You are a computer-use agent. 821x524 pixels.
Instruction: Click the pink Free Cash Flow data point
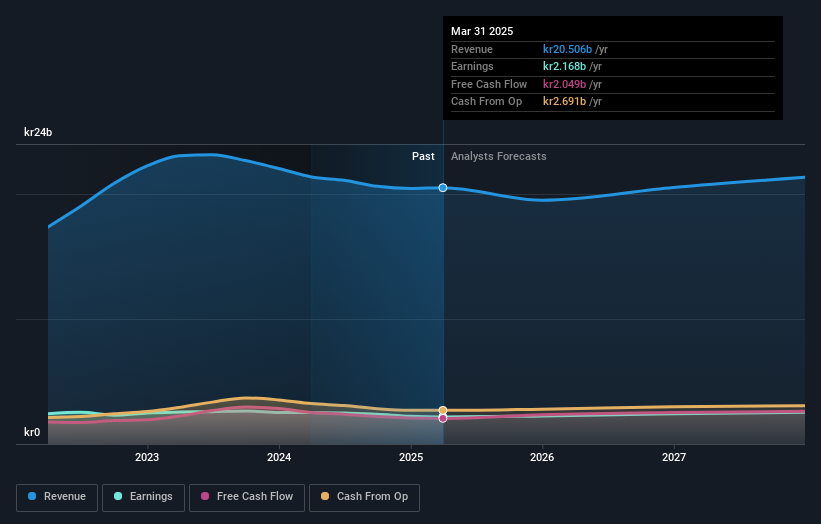click(443, 418)
